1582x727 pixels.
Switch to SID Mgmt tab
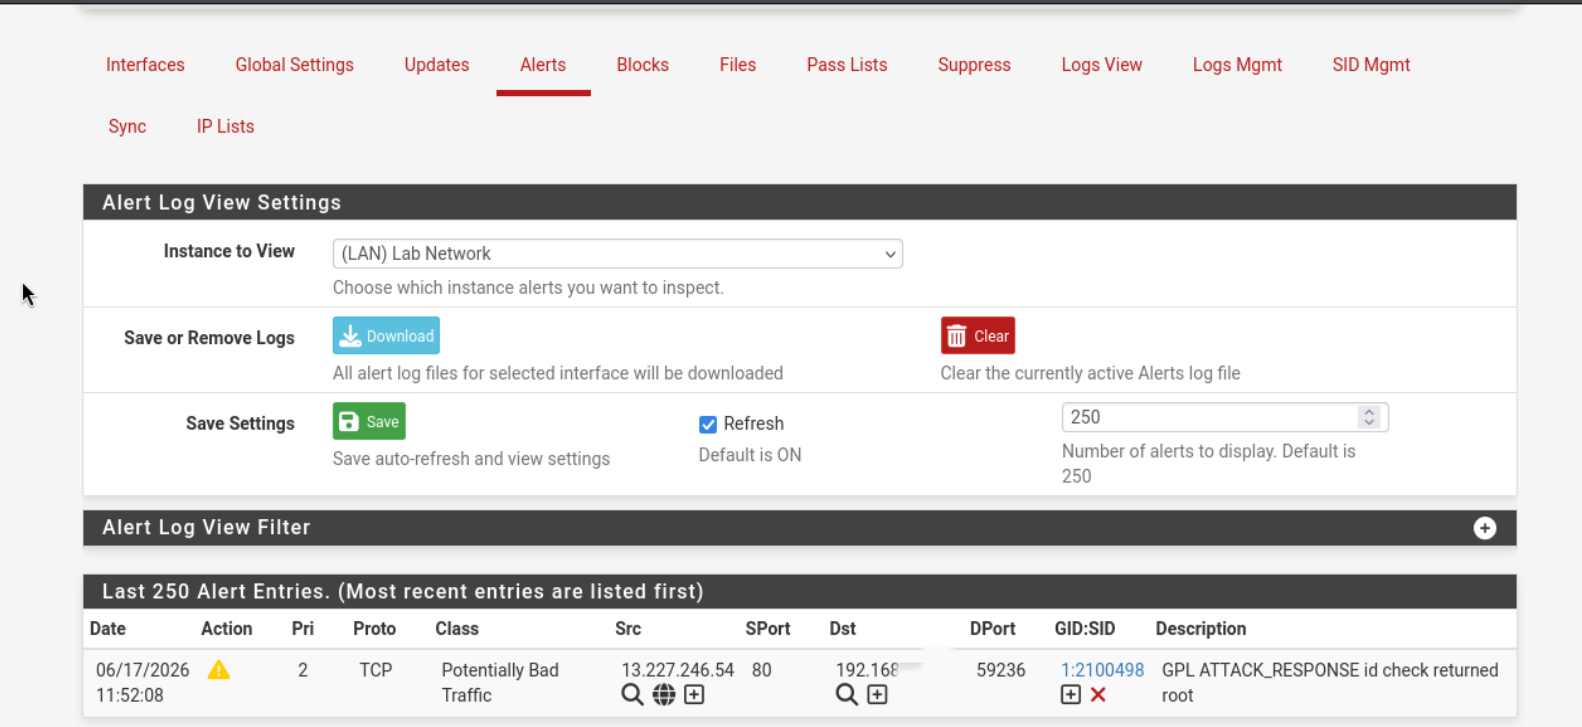pyautogui.click(x=1371, y=65)
